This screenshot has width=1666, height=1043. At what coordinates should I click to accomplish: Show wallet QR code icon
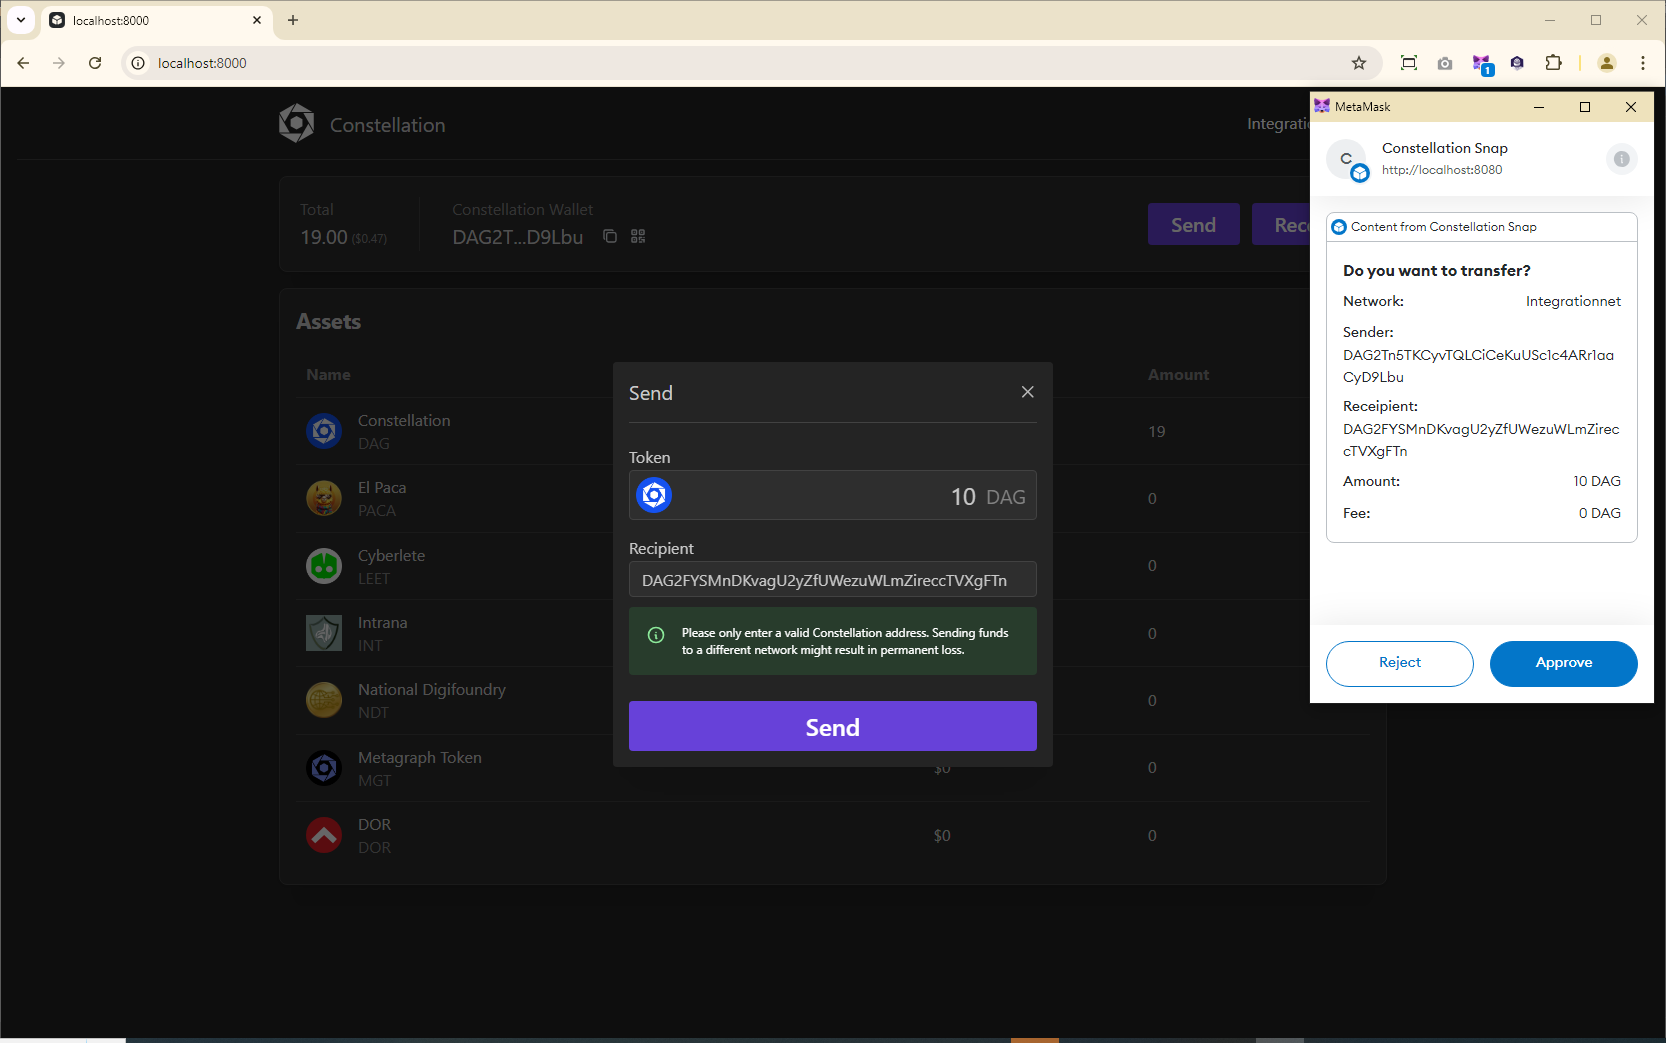pos(638,236)
